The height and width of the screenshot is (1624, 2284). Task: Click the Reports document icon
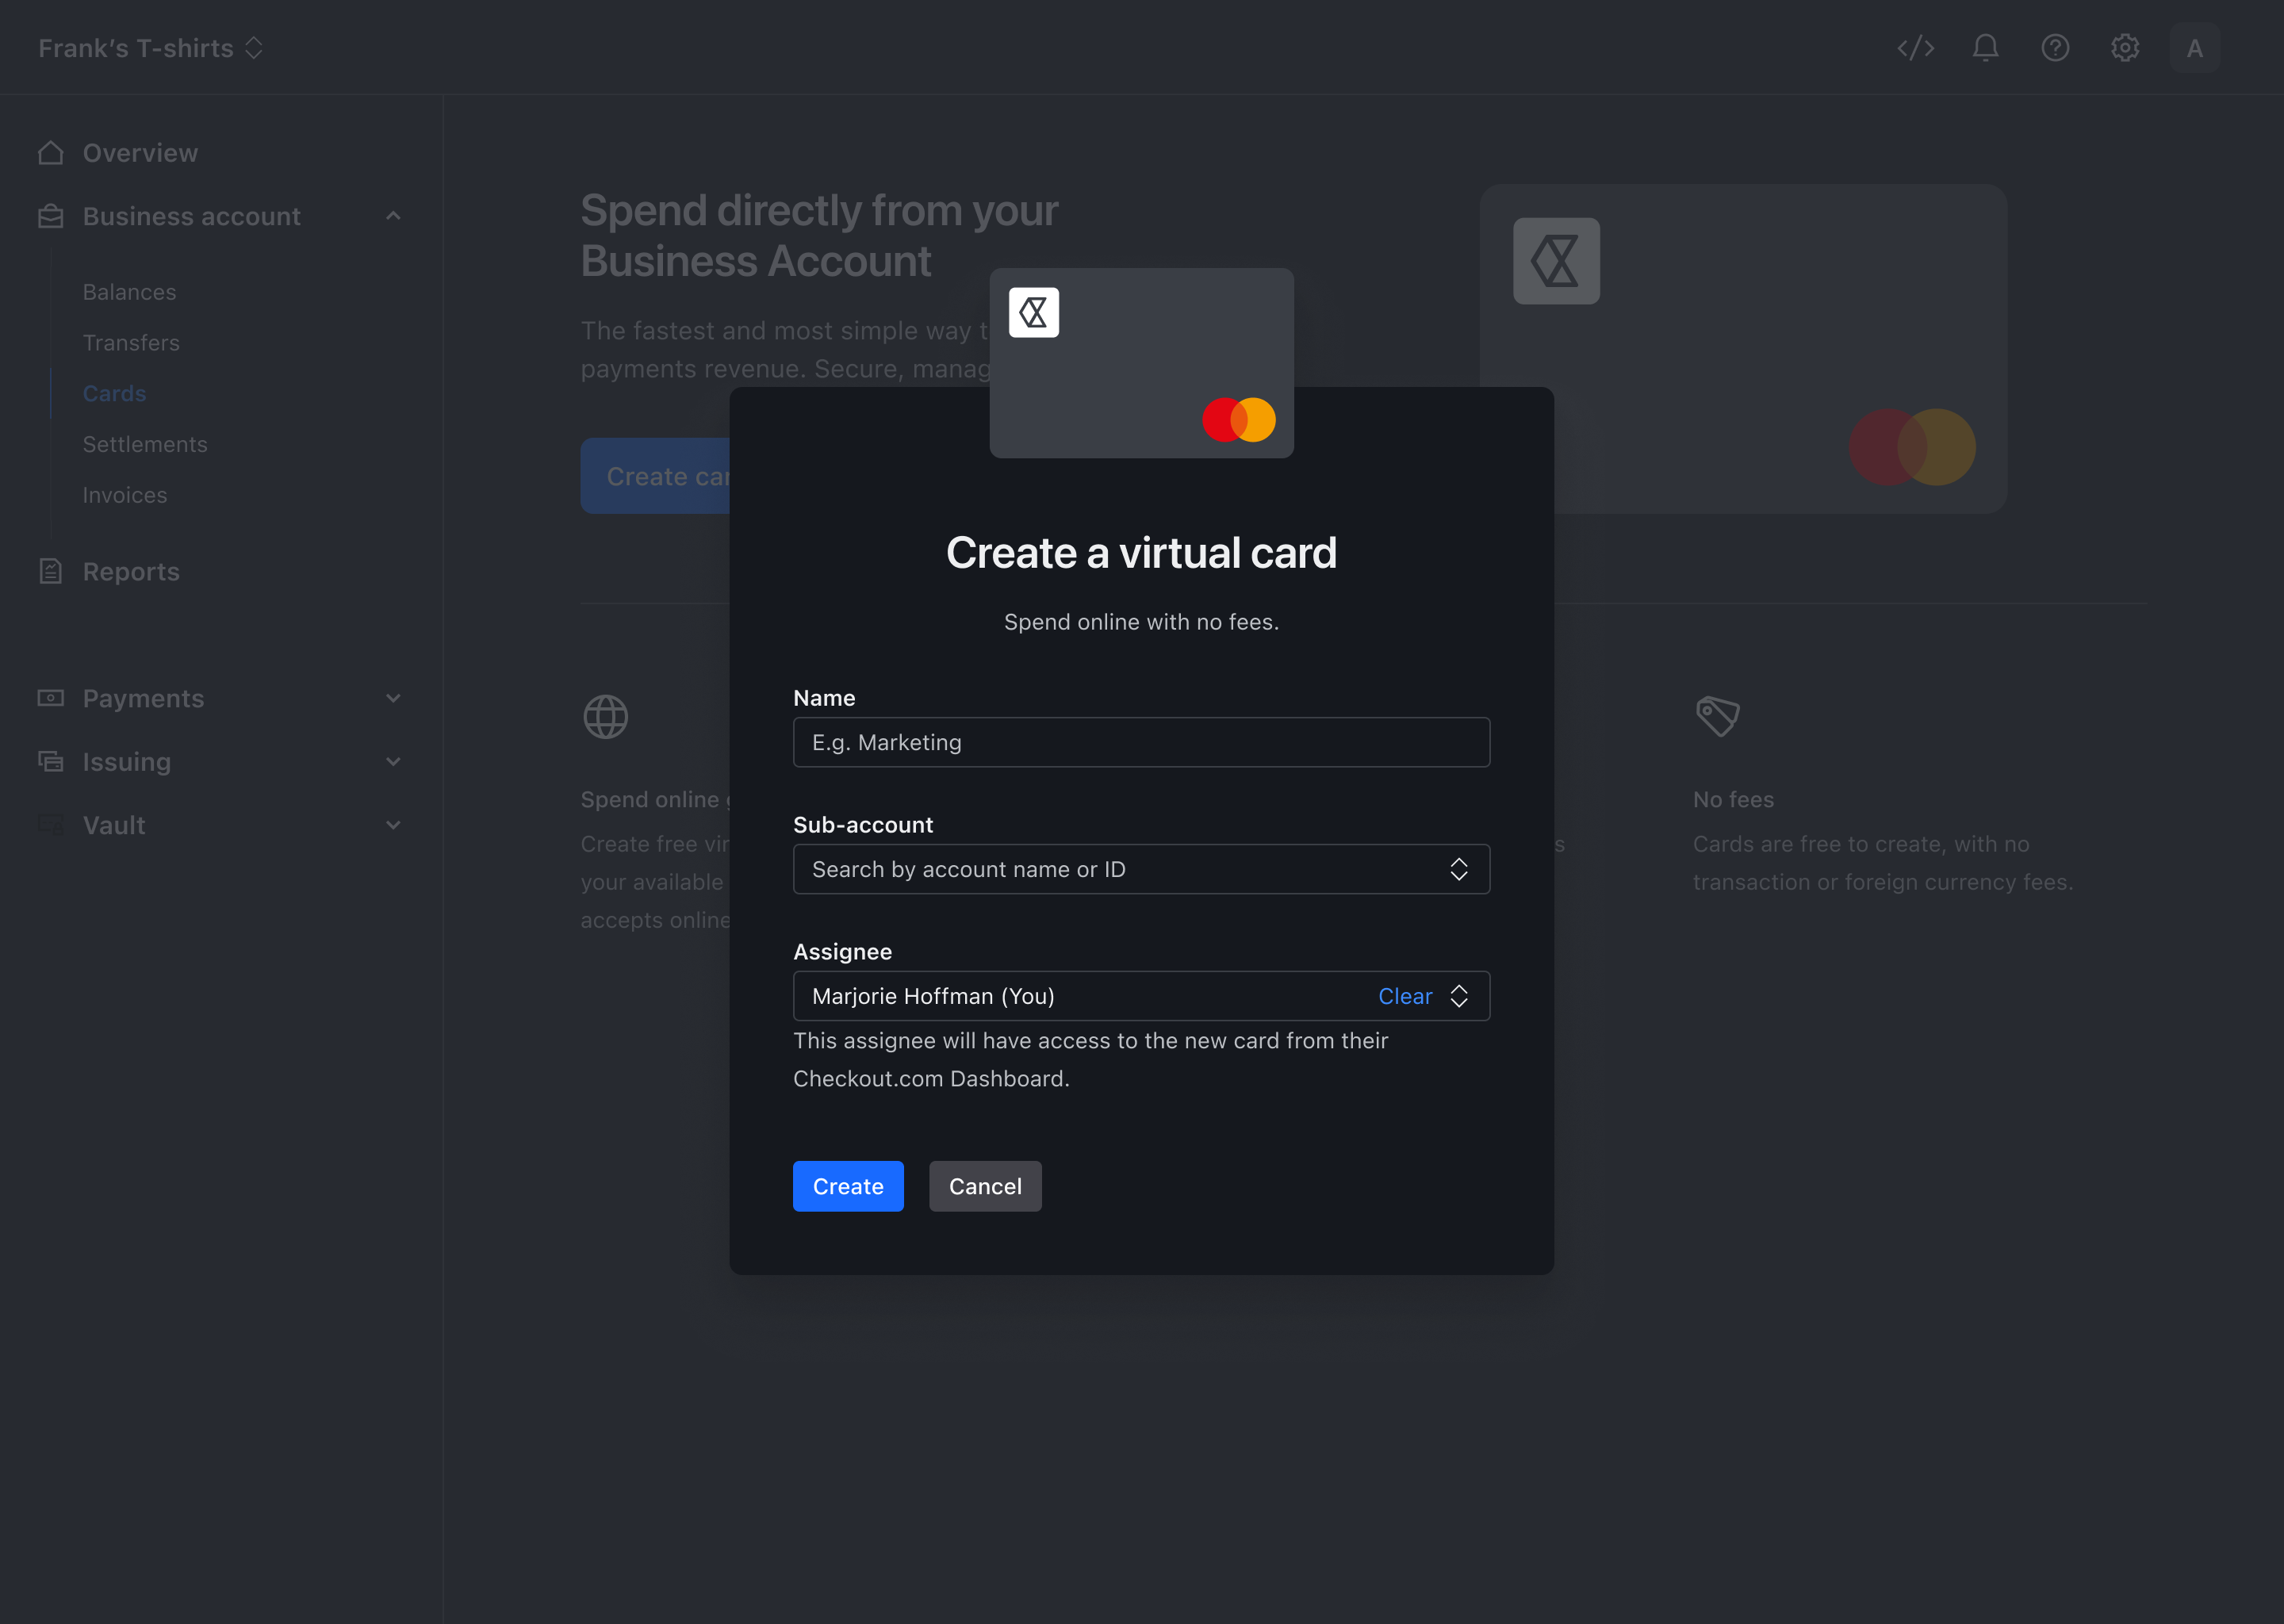pyautogui.click(x=51, y=571)
